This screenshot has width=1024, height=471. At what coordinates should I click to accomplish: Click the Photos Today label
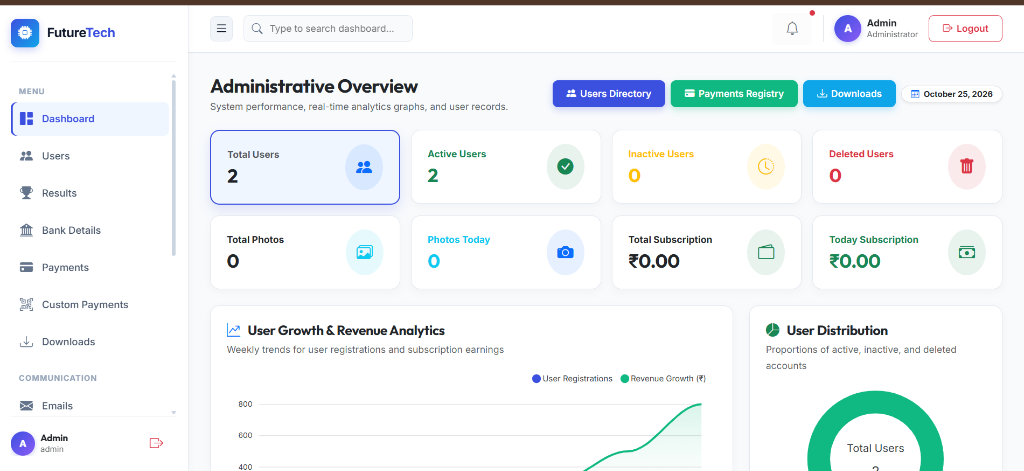pyautogui.click(x=459, y=240)
